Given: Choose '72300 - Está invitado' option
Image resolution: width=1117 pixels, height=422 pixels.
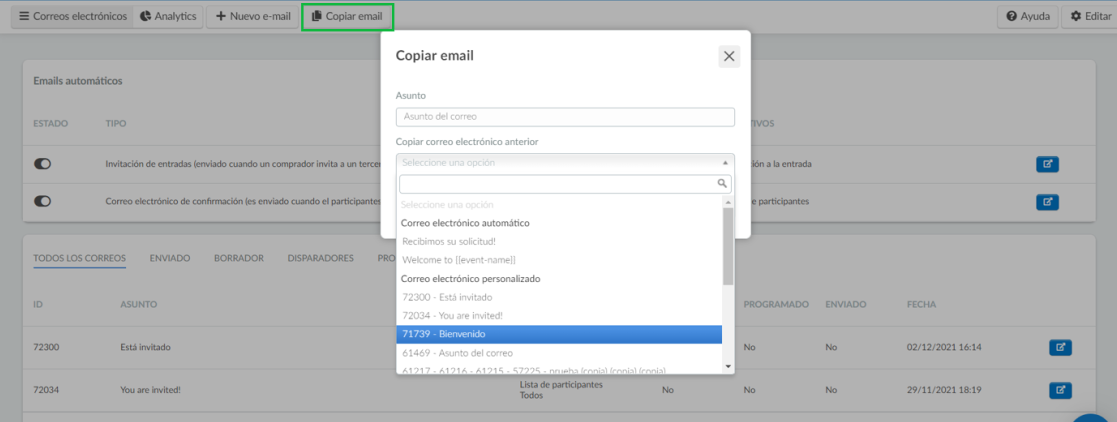Looking at the screenshot, I should (x=559, y=297).
